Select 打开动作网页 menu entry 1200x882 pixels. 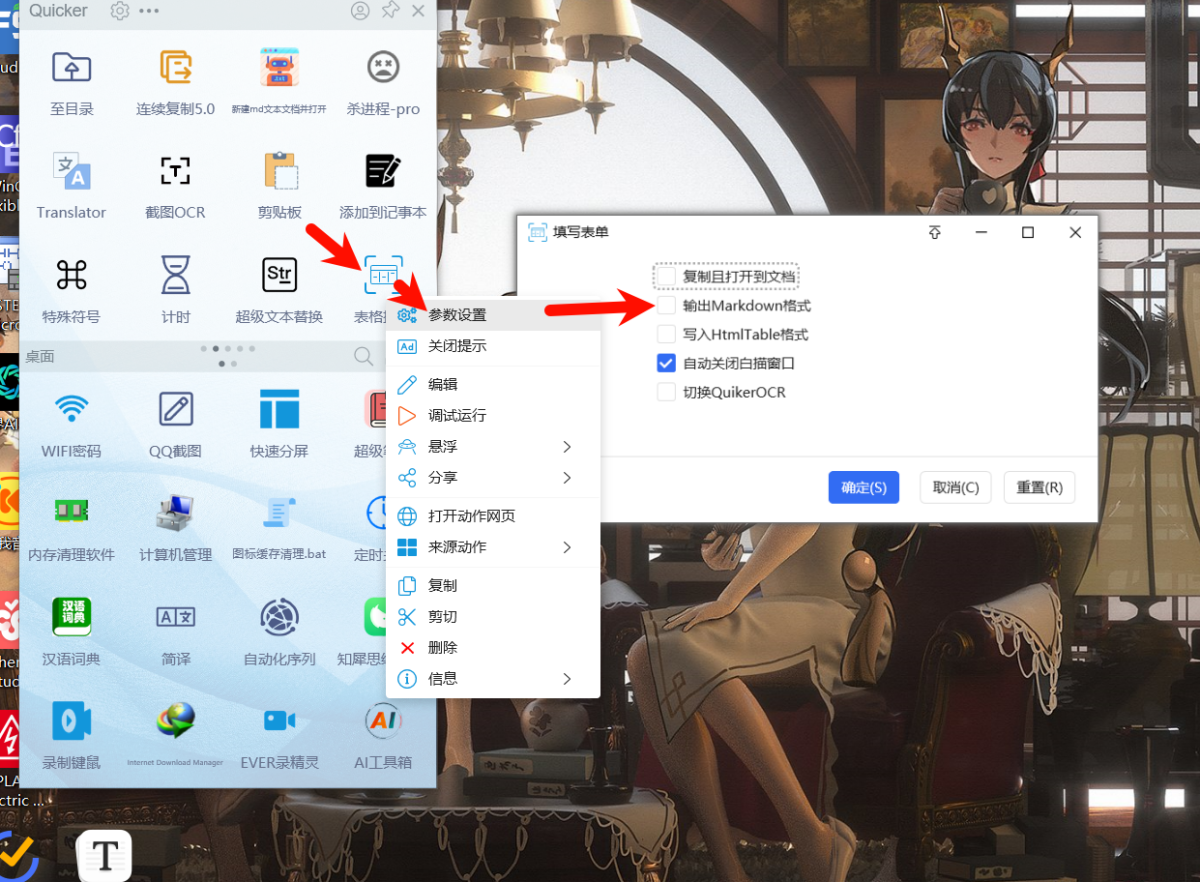coord(493,516)
